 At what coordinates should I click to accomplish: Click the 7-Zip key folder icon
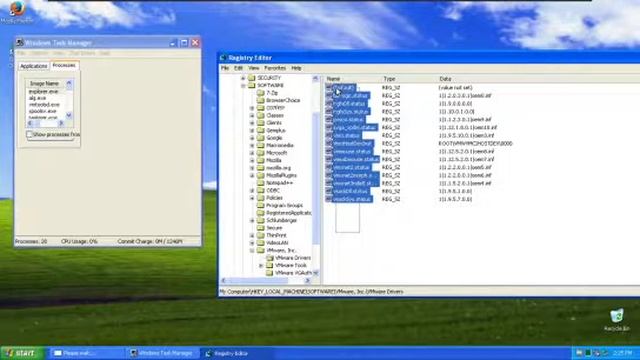[261, 93]
